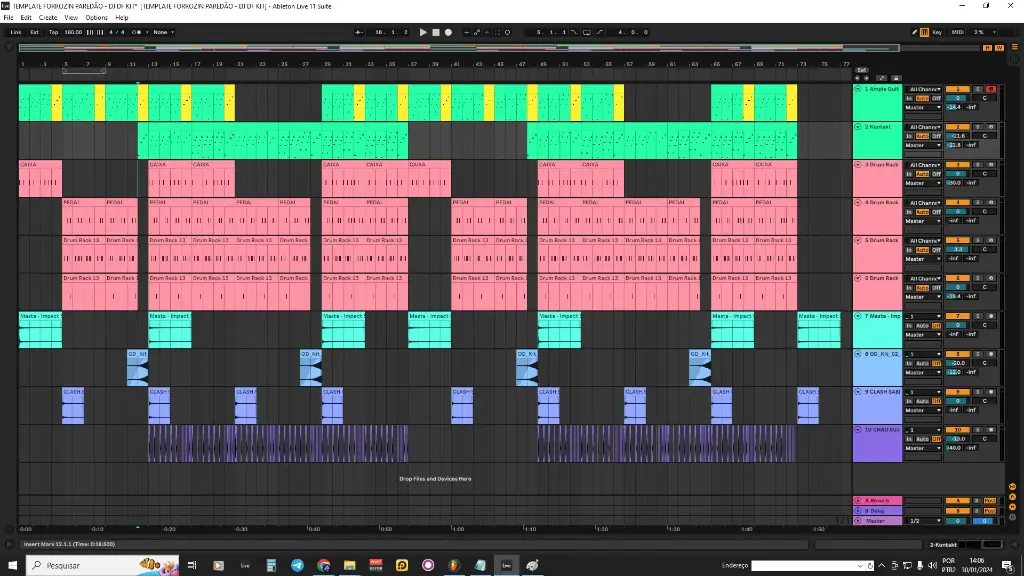Click the Link button
This screenshot has height=576, width=1024.
click(x=16, y=32)
